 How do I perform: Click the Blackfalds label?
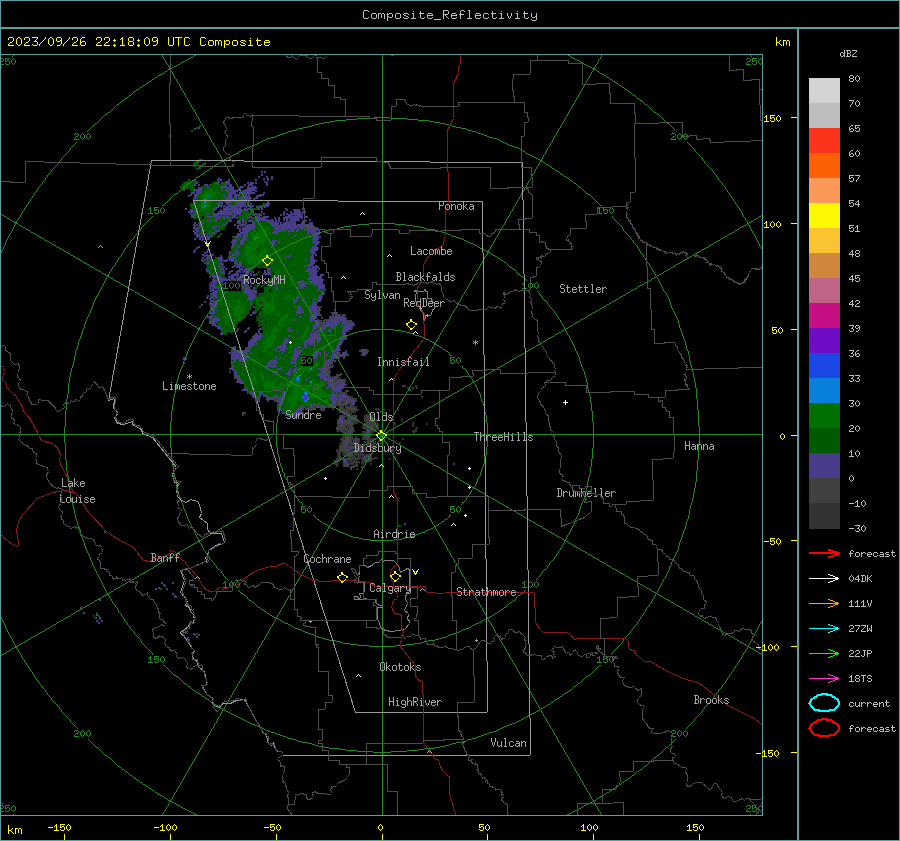[x=425, y=277]
